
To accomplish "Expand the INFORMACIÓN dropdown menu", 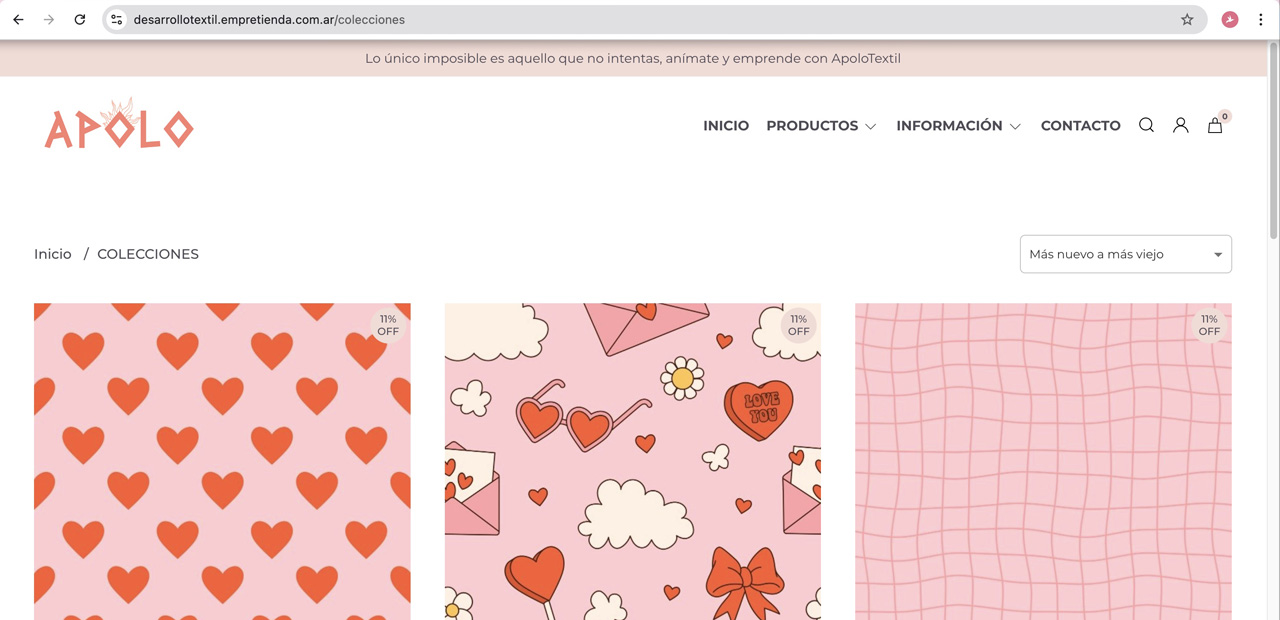I will pyautogui.click(x=958, y=126).
